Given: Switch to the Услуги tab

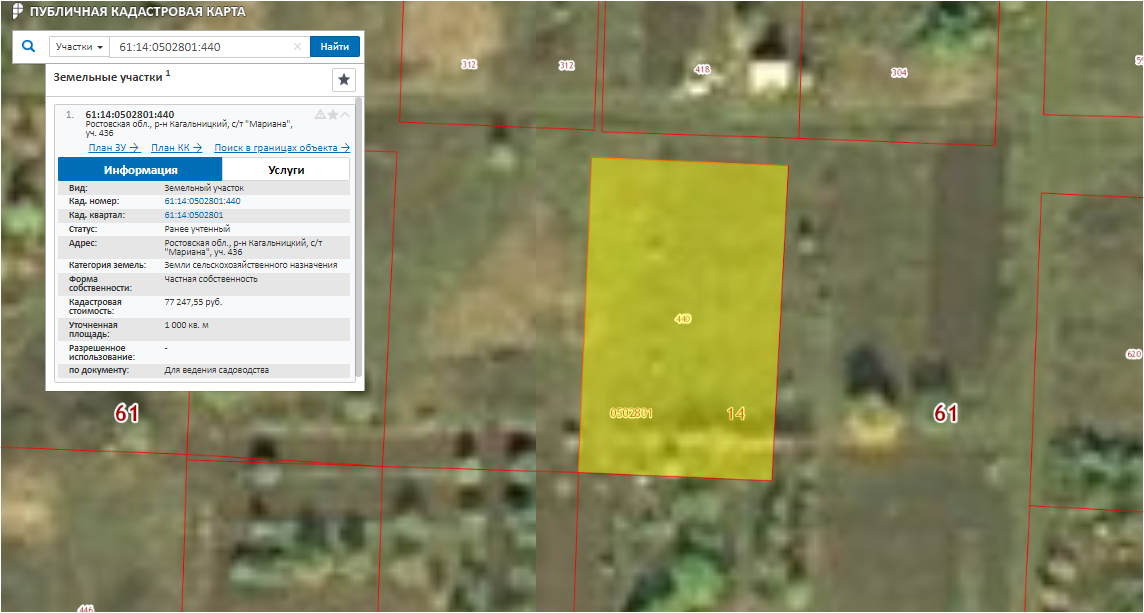Looking at the screenshot, I should tap(286, 170).
